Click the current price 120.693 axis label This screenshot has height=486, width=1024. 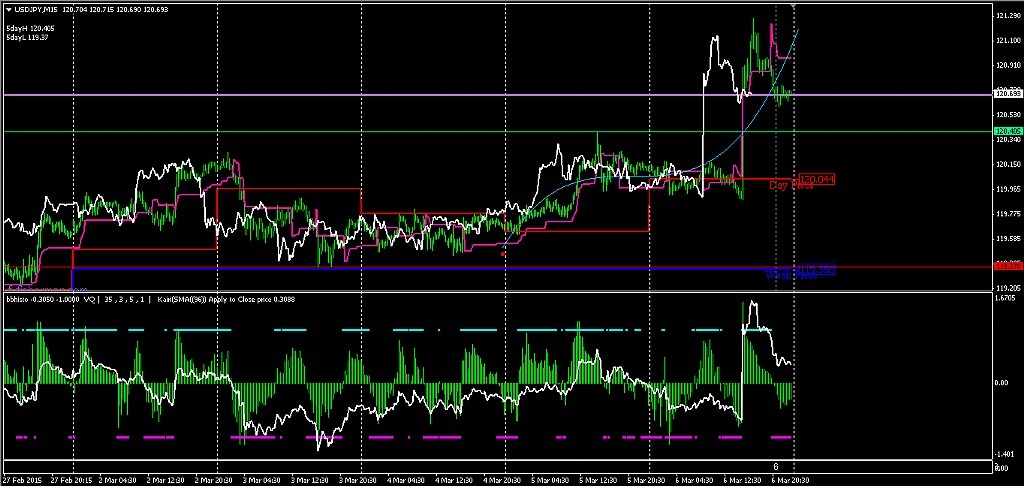1007,94
